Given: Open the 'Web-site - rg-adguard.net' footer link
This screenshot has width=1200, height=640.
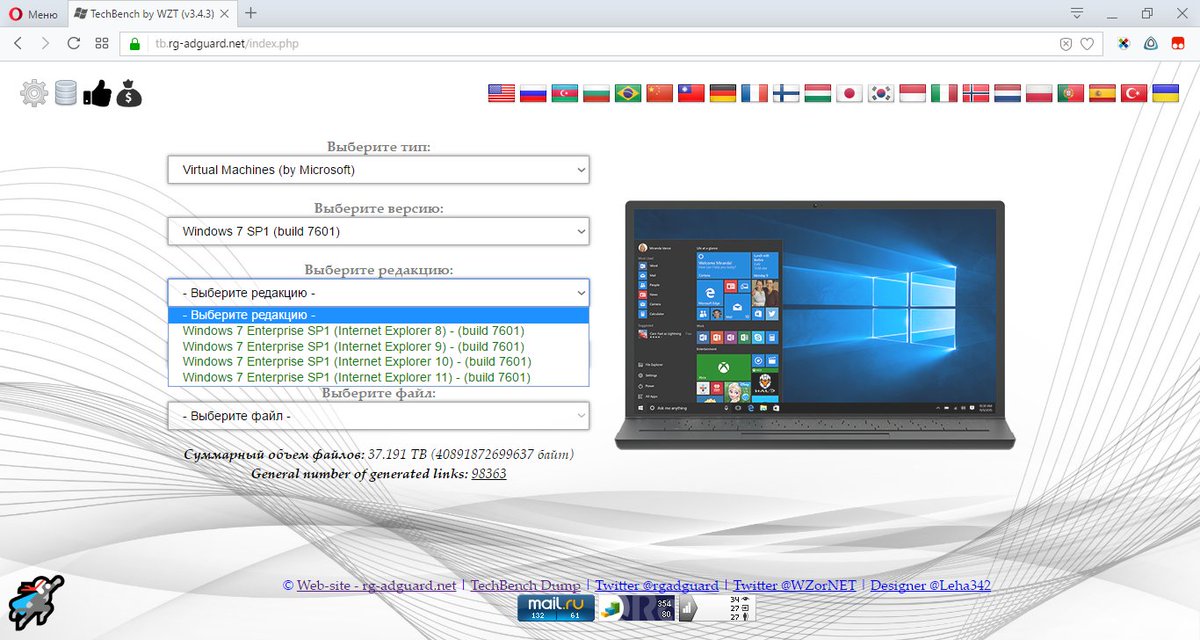Looking at the screenshot, I should (376, 585).
